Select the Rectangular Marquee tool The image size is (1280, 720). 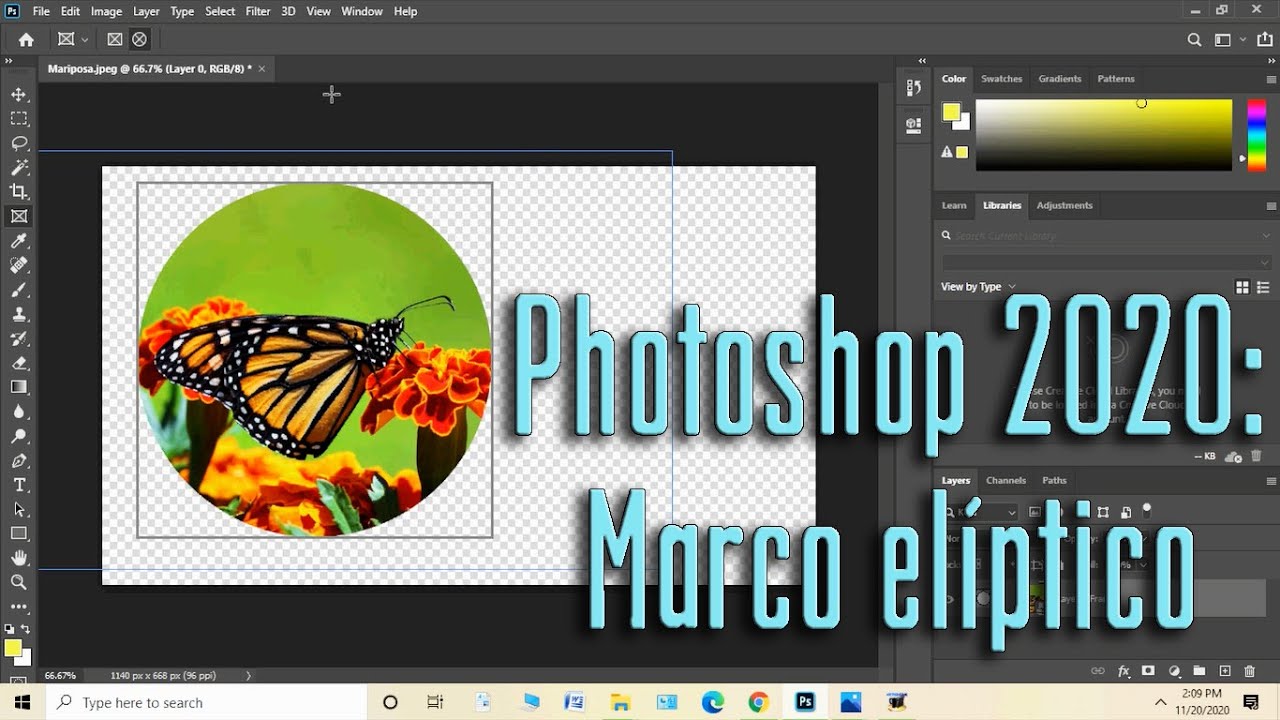tap(19, 118)
